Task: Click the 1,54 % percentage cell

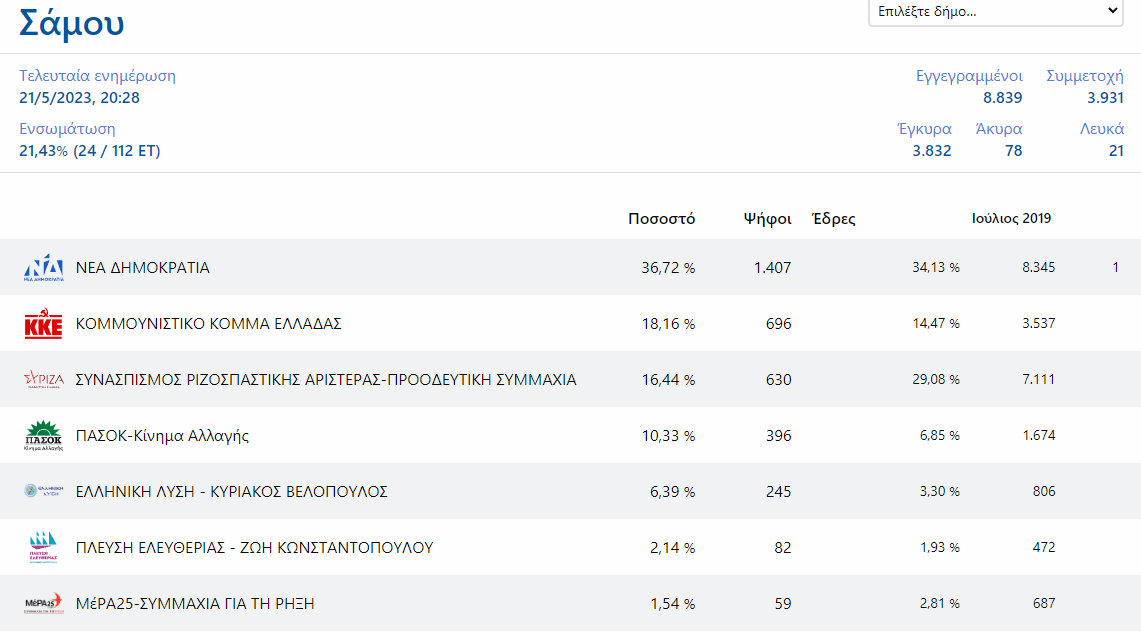Action: pyautogui.click(x=672, y=604)
